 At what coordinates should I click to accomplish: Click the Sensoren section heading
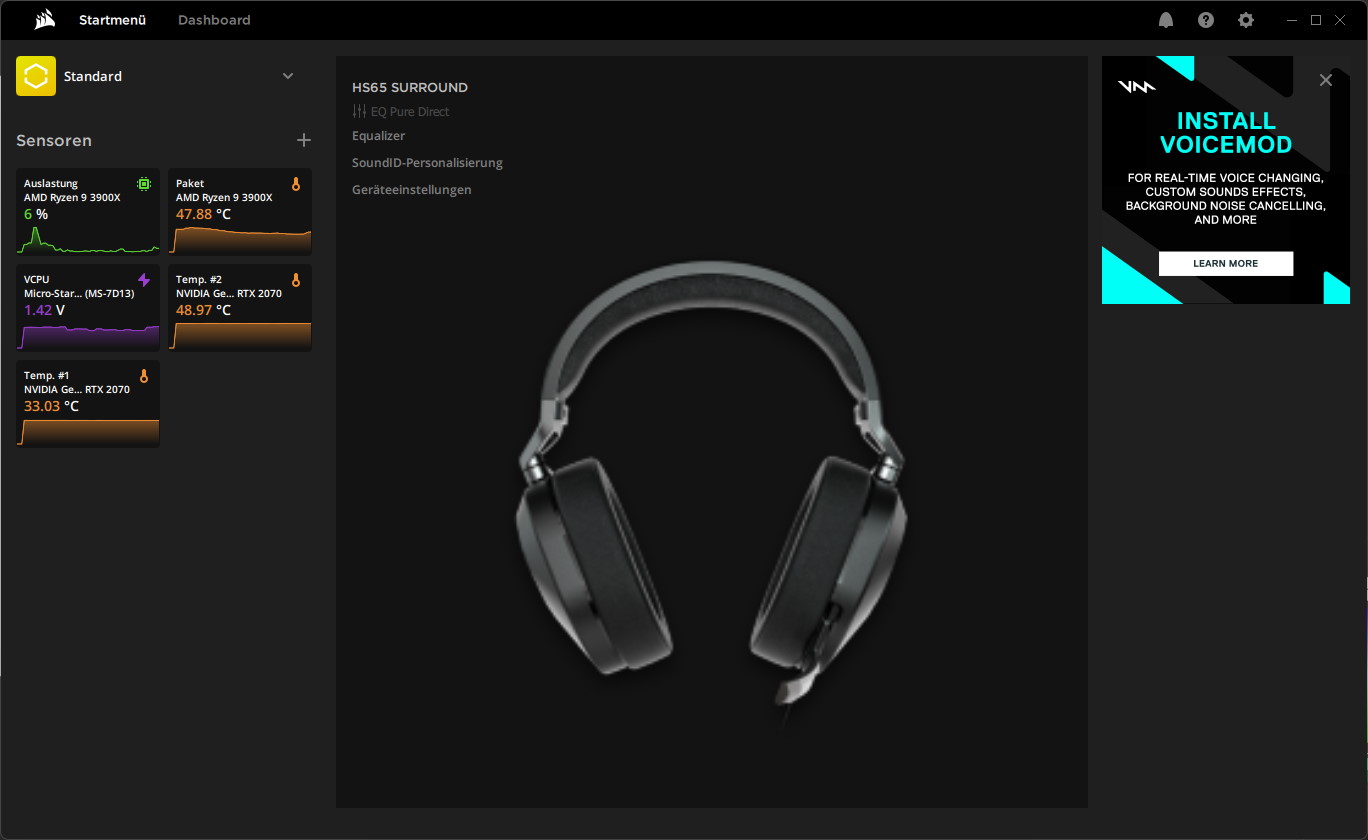54,141
